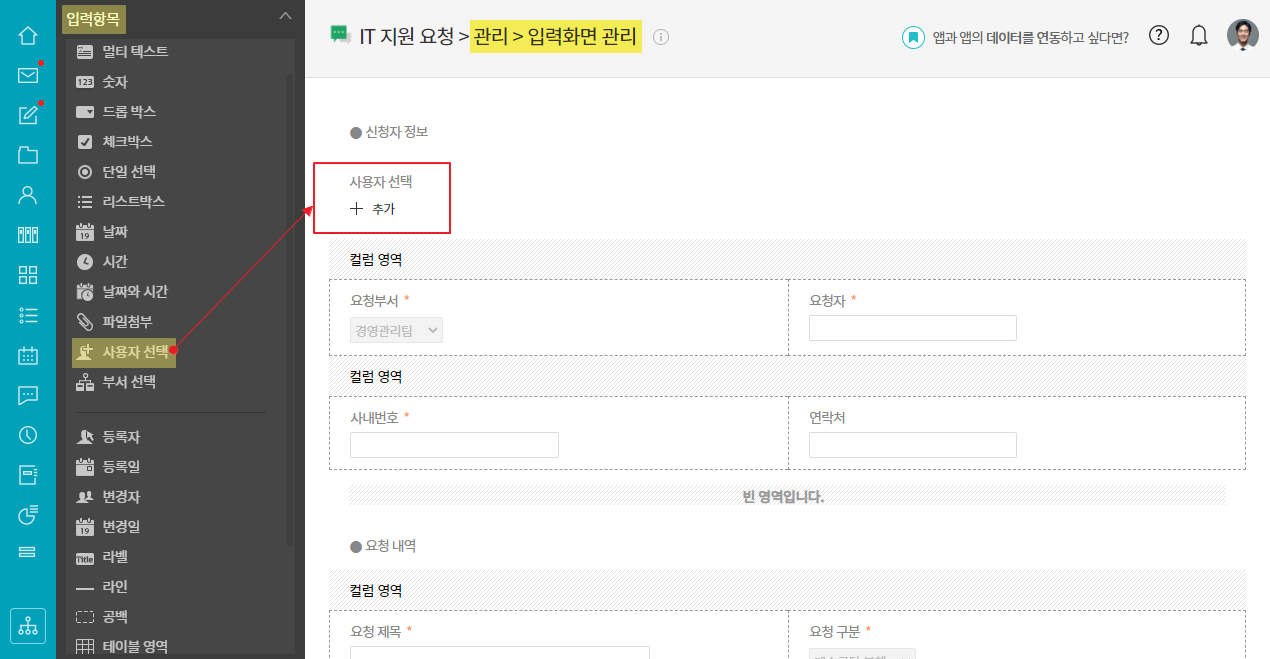
Task: Select the 드롭 박스 input item
Action: [x=129, y=112]
